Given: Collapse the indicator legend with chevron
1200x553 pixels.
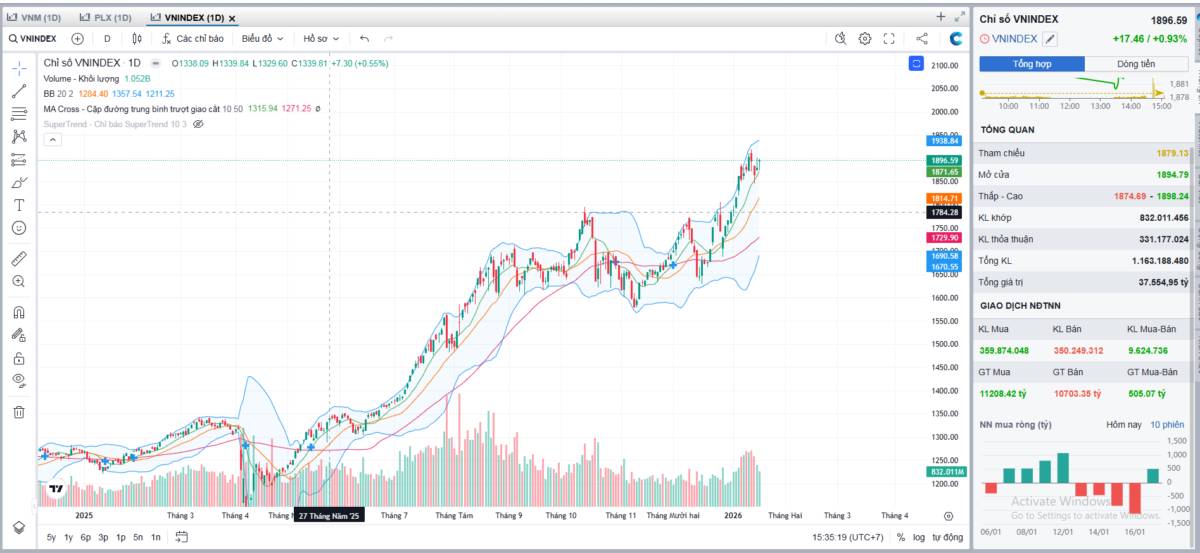Looking at the screenshot, I should [x=53, y=140].
